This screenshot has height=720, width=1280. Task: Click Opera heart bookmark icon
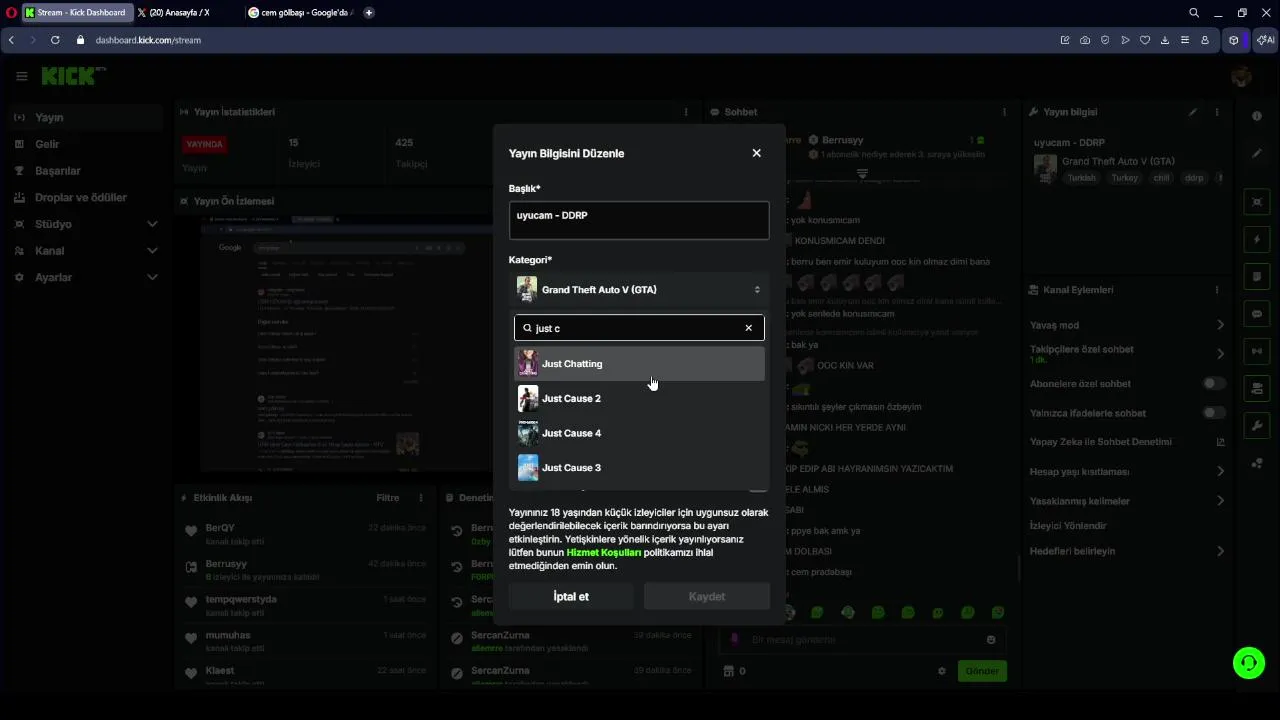[x=1145, y=40]
